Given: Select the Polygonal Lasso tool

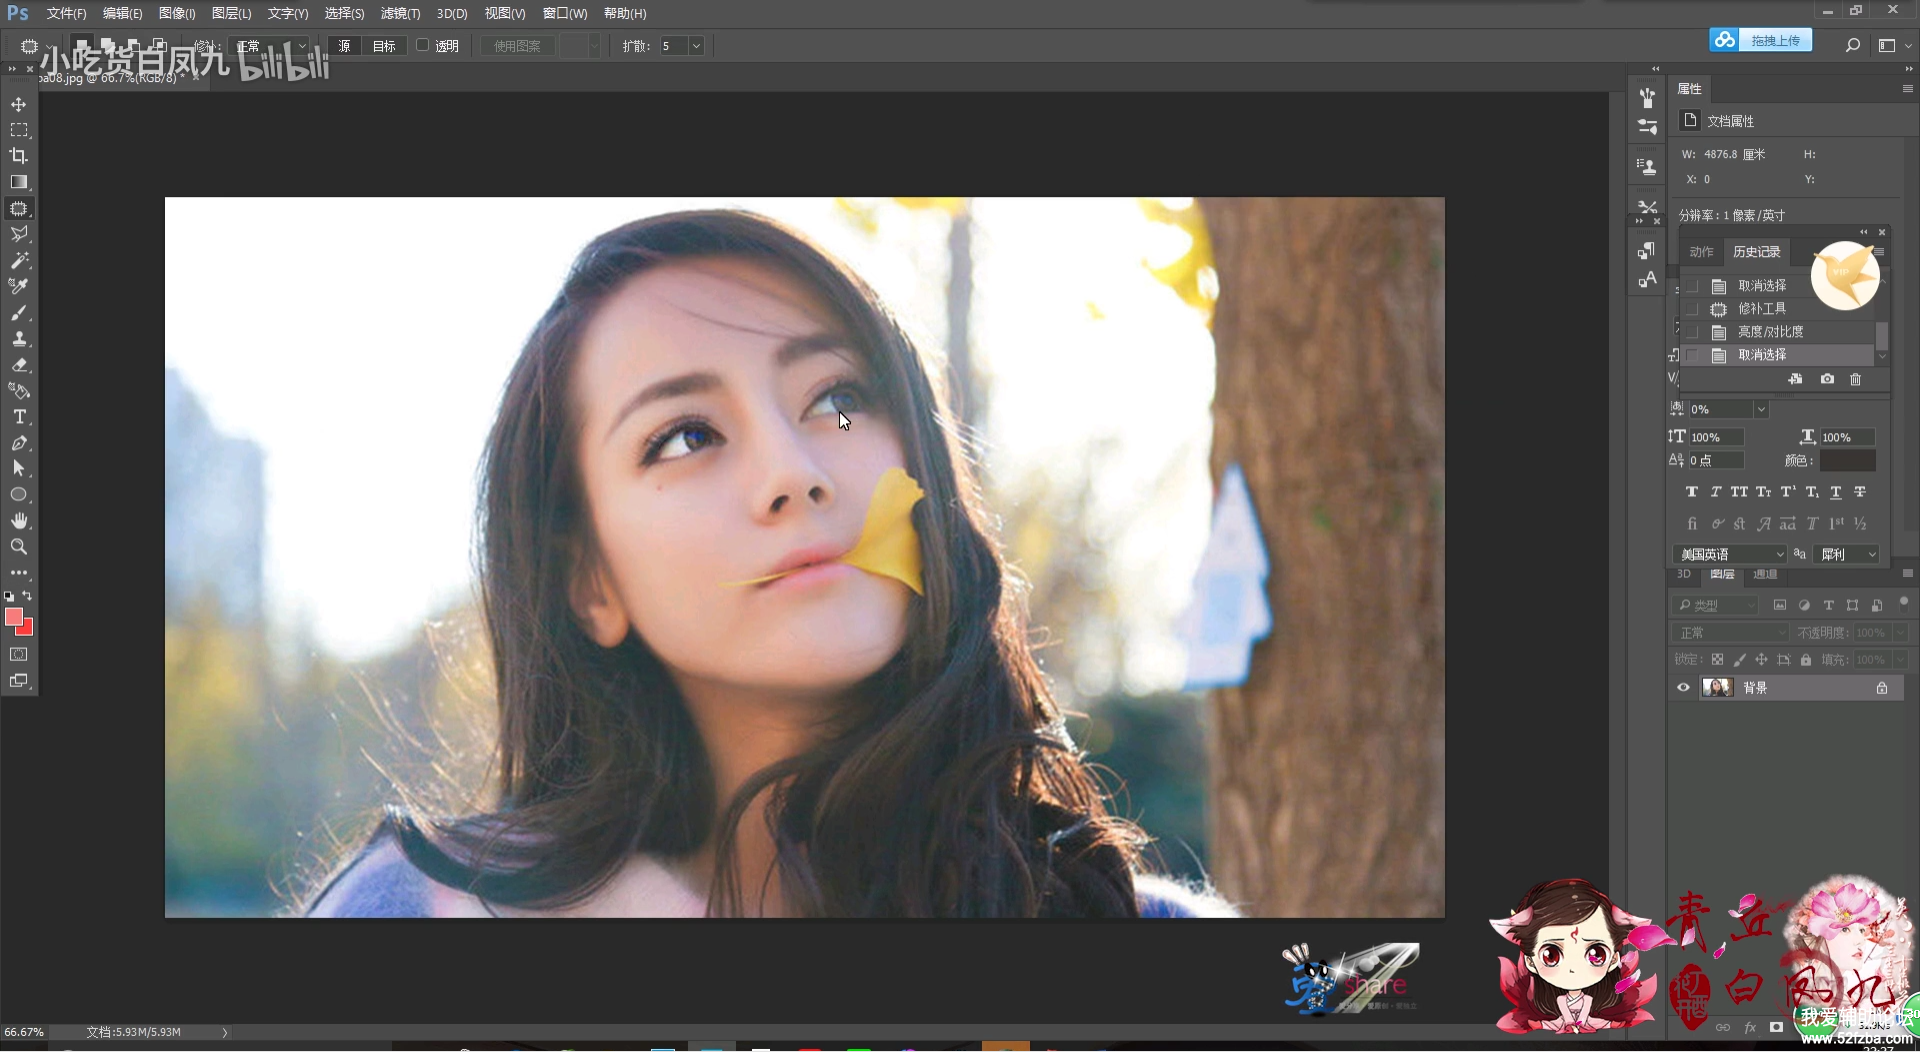Looking at the screenshot, I should point(19,234).
